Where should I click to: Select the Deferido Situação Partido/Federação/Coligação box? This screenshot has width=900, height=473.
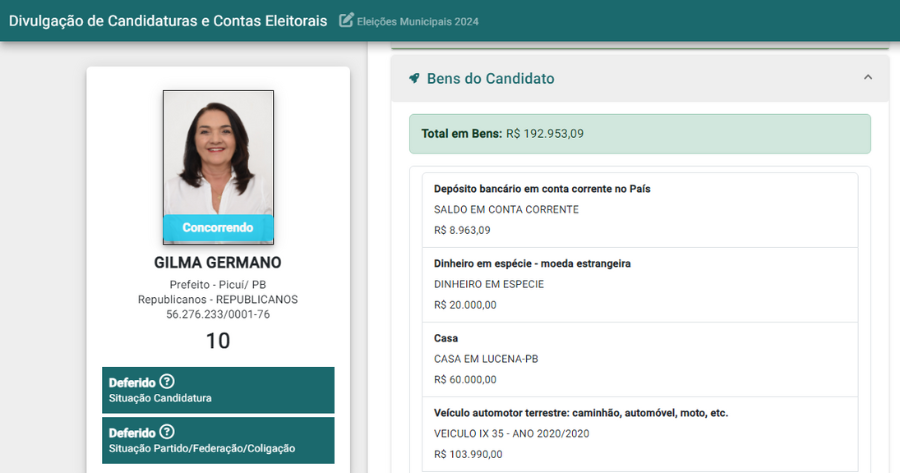[x=218, y=441]
